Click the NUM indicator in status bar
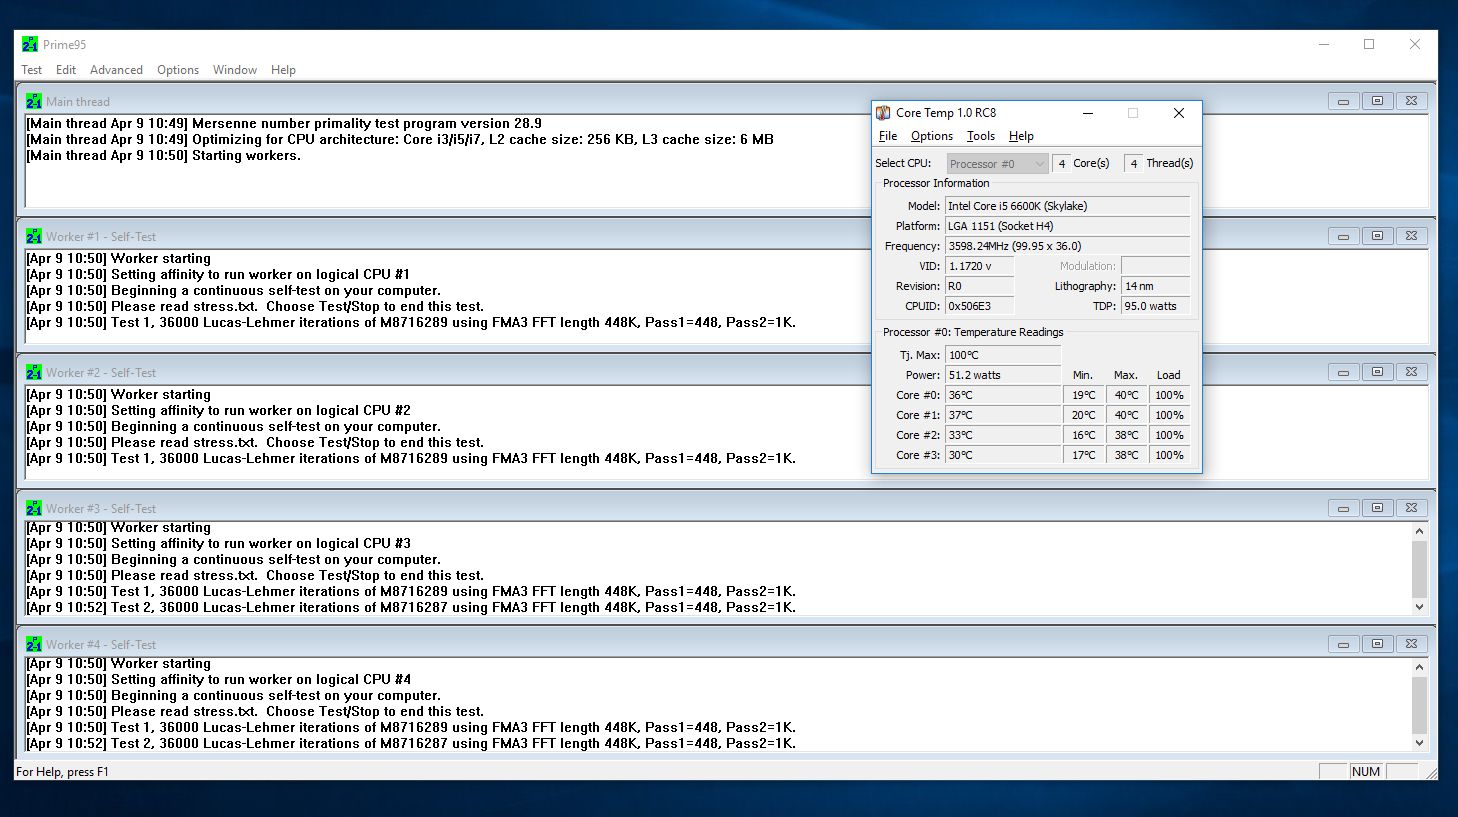Image resolution: width=1458 pixels, height=817 pixels. click(x=1366, y=771)
